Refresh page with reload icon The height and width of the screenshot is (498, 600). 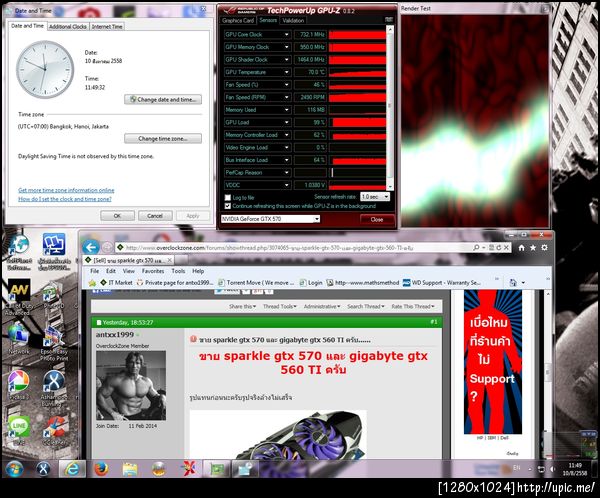coord(499,248)
